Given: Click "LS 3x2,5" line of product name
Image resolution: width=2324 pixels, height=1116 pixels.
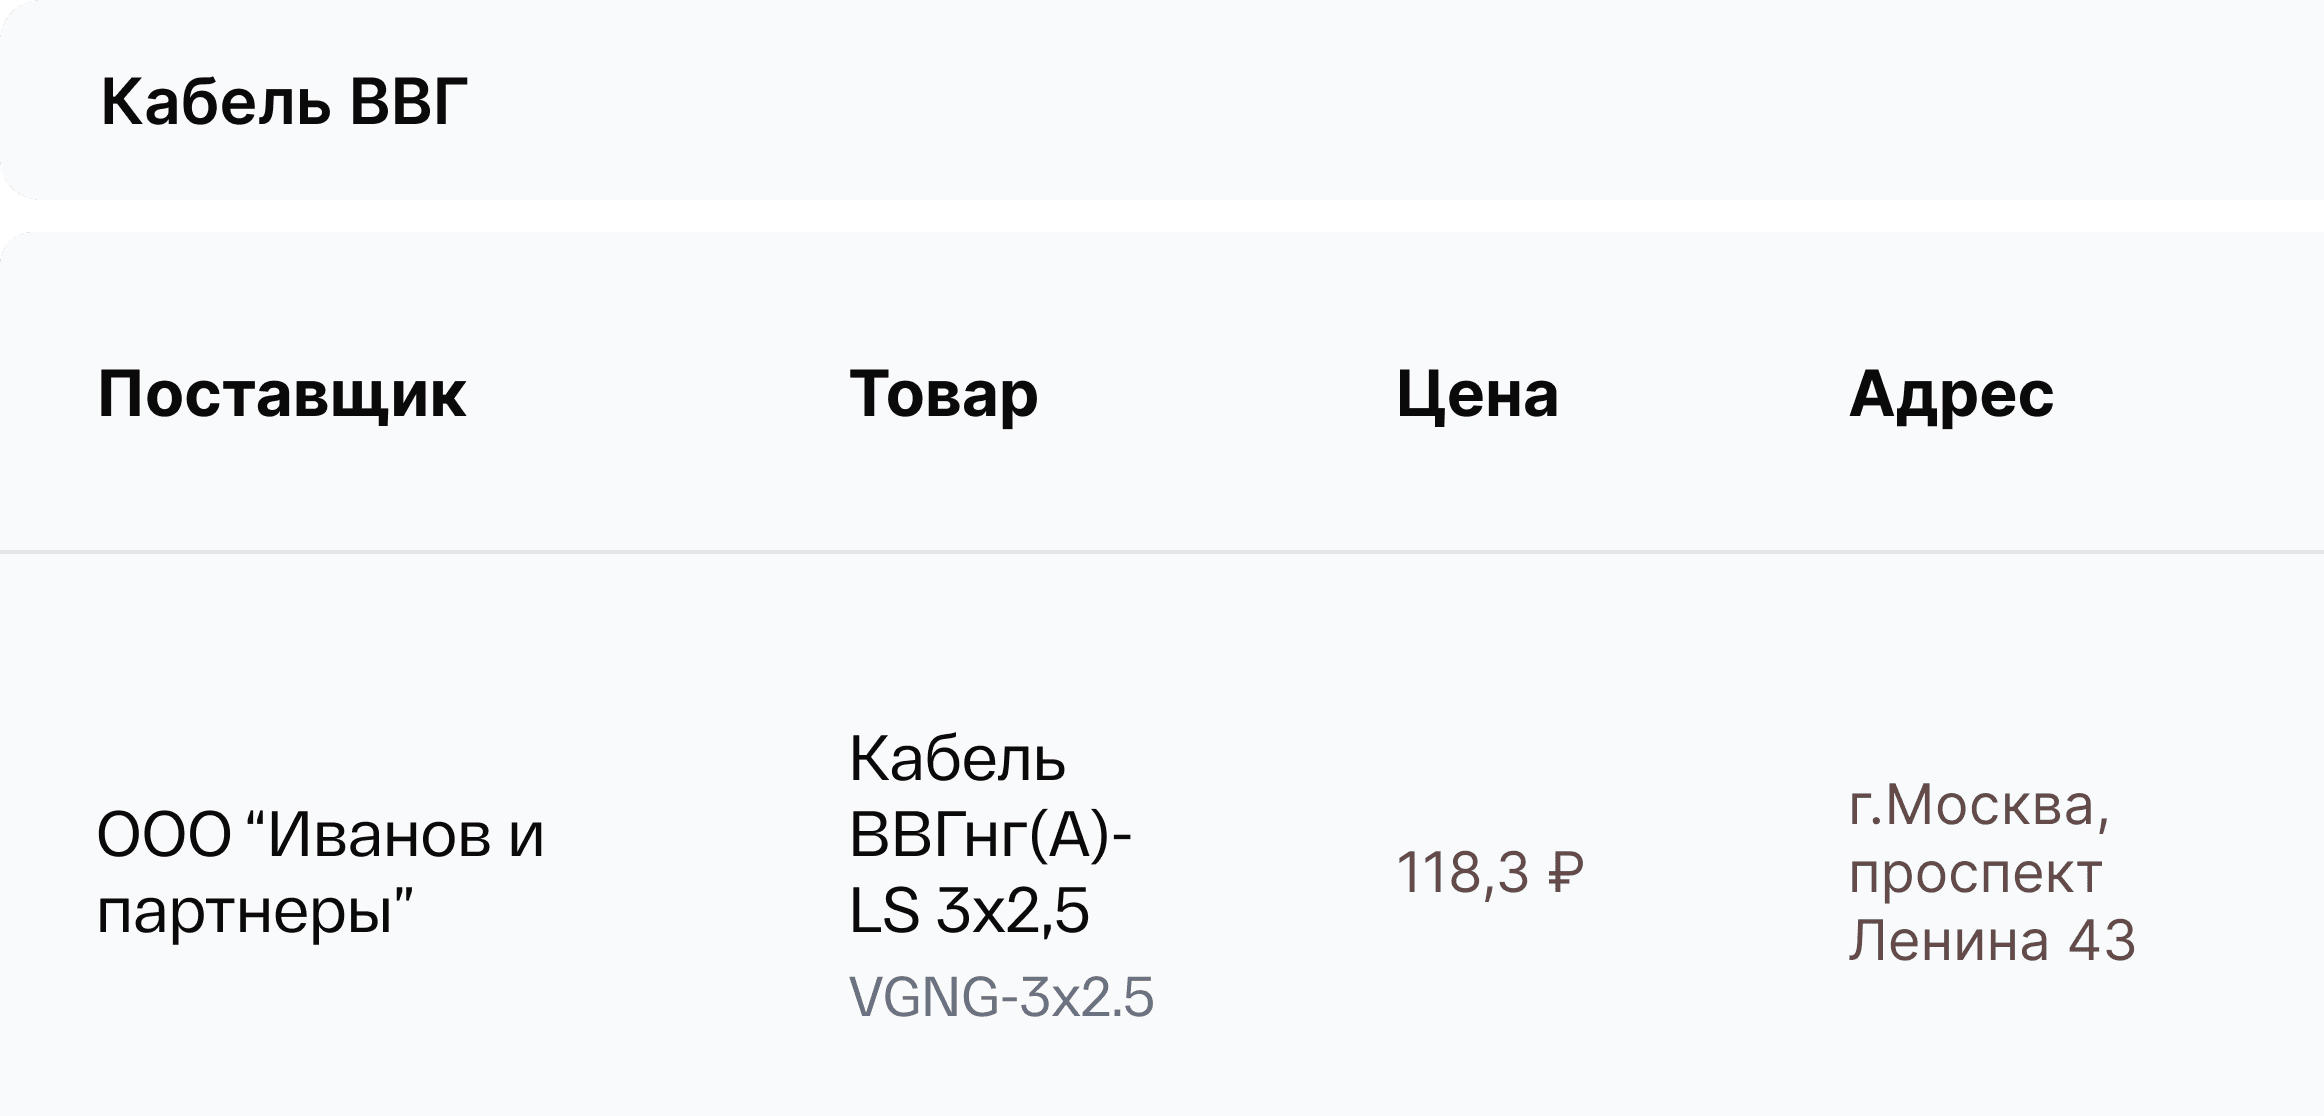Looking at the screenshot, I should 968,911.
